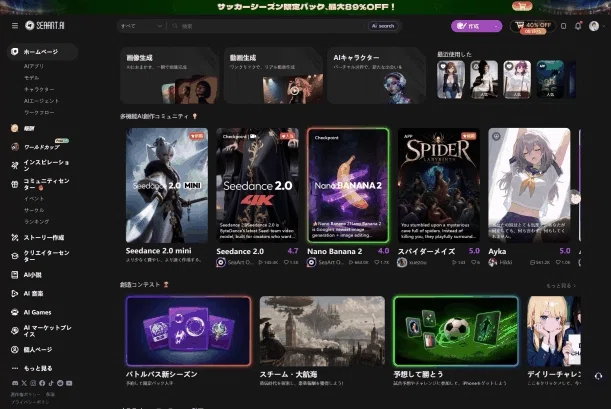This screenshot has width=611, height=409.
Task: Open the バトルパス新シーズン contest card
Action: (188, 331)
